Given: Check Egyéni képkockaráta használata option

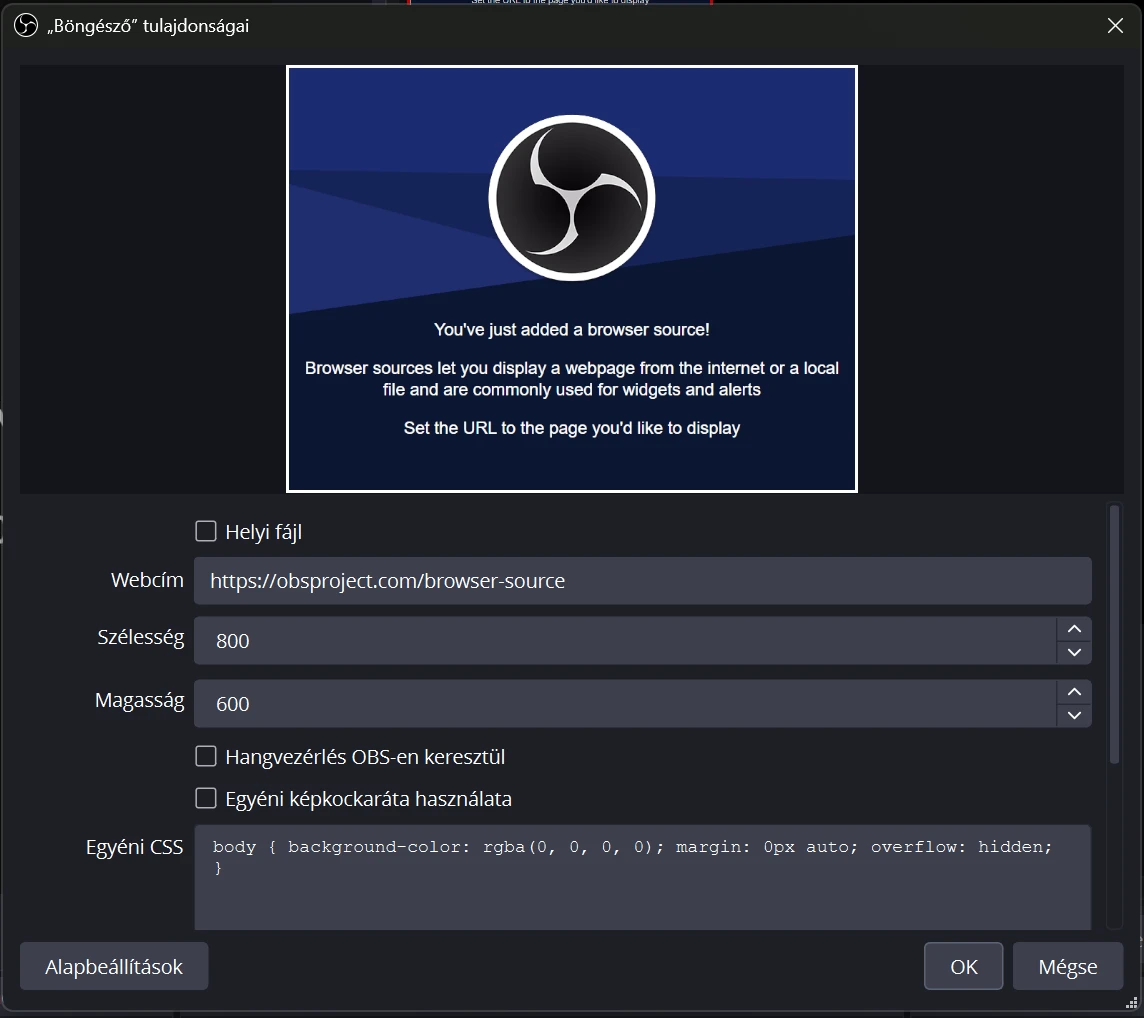Looking at the screenshot, I should click(206, 798).
